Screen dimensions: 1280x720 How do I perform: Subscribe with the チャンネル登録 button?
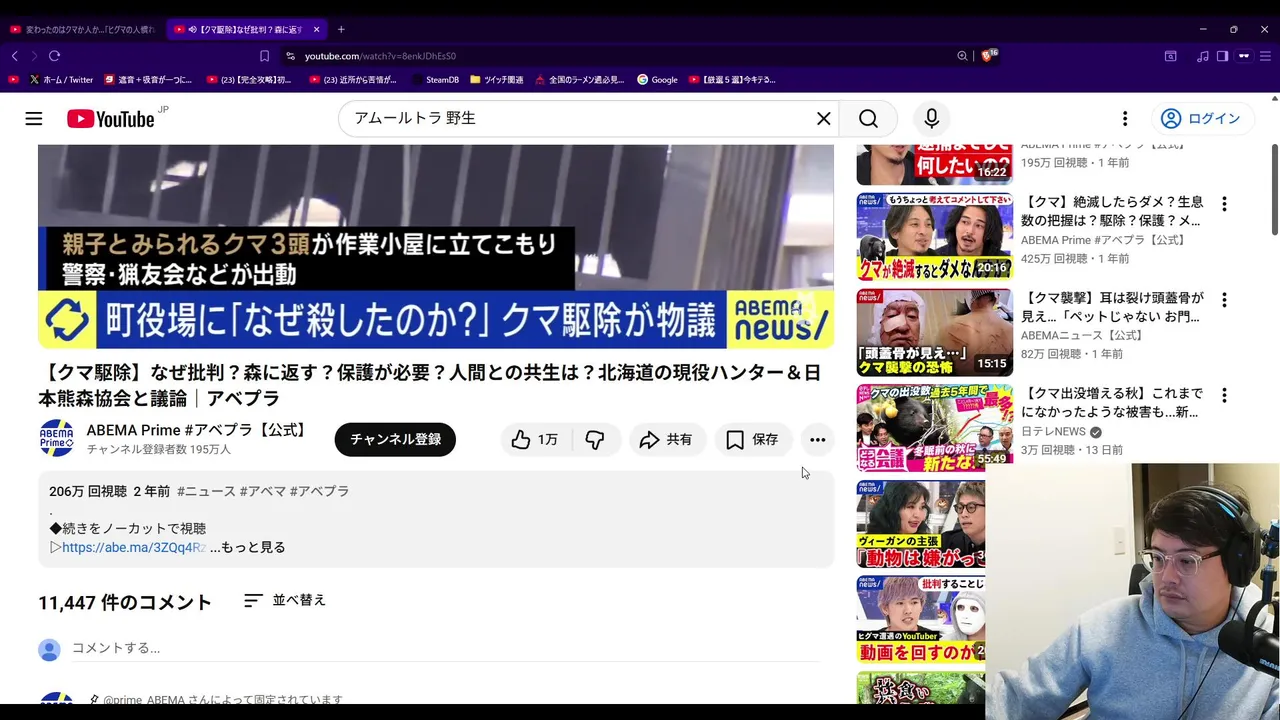(395, 440)
